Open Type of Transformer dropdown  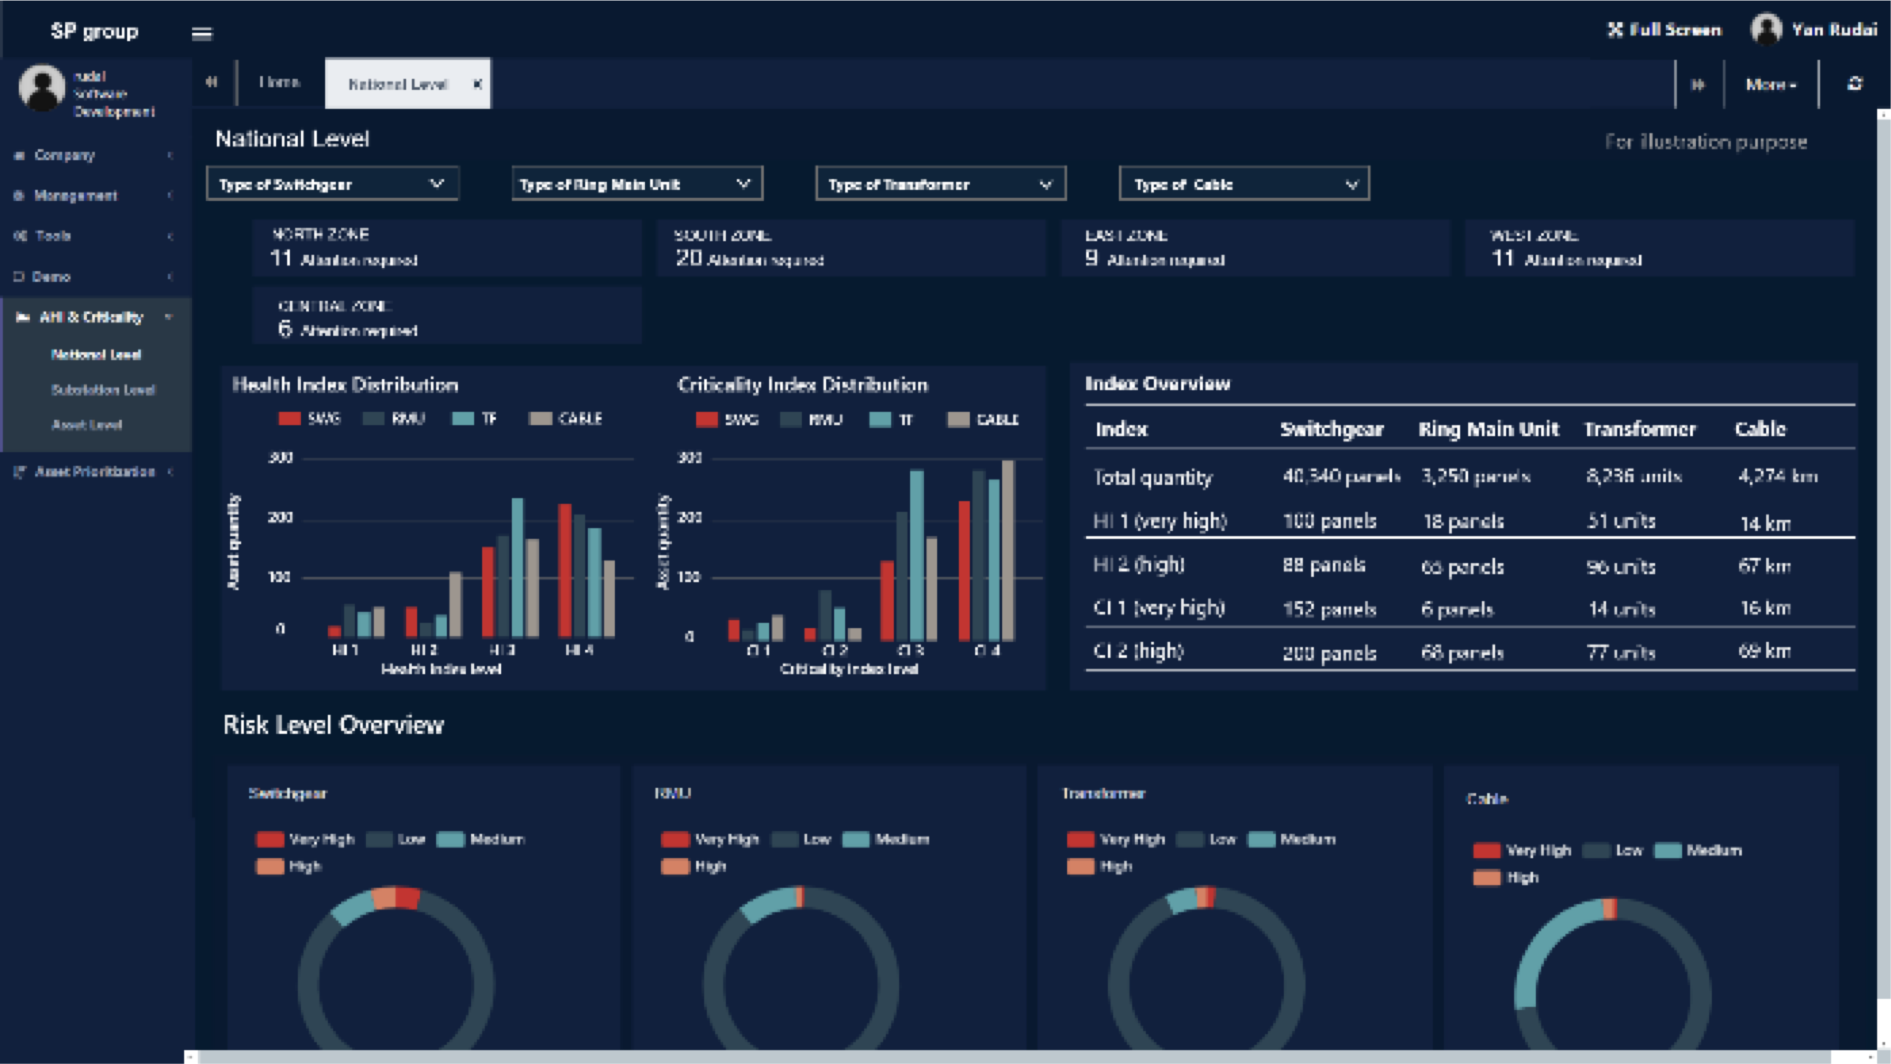(x=940, y=184)
